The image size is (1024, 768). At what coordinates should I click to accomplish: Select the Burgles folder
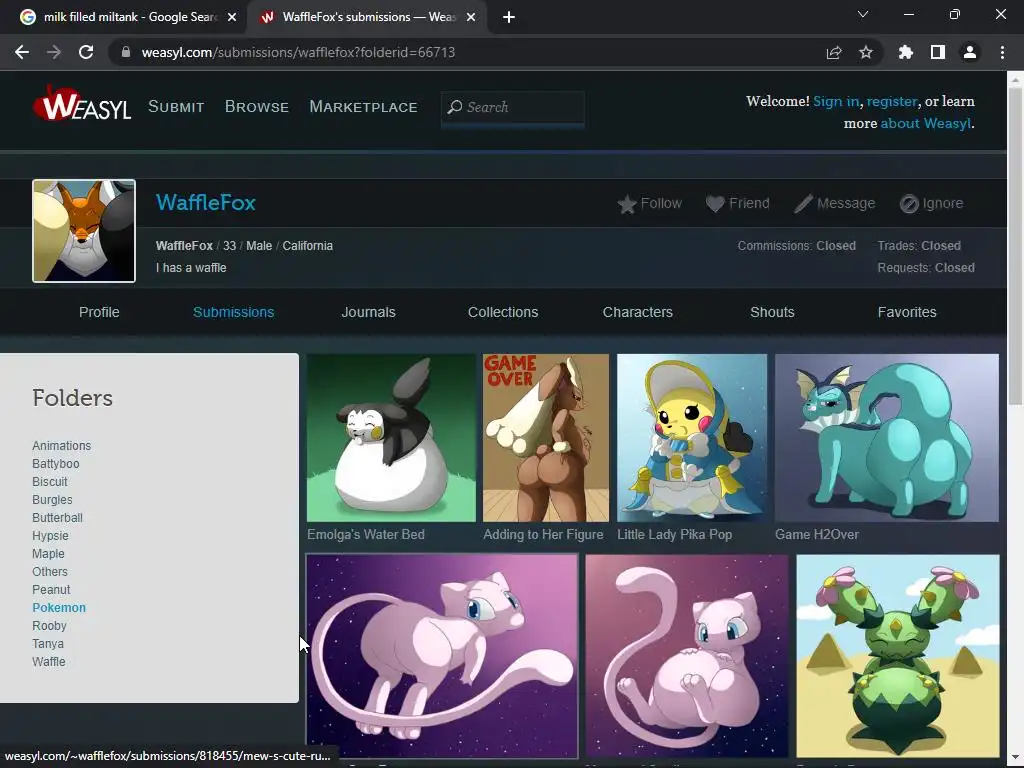click(x=52, y=500)
